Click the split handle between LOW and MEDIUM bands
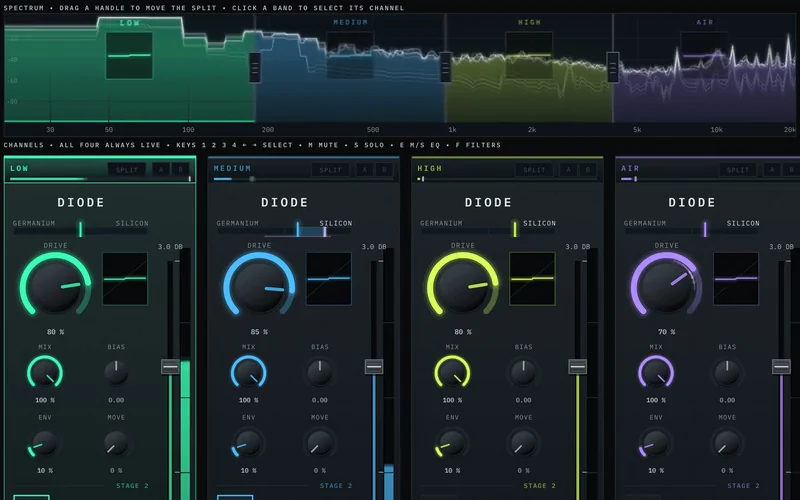The image size is (800, 500). [x=255, y=67]
